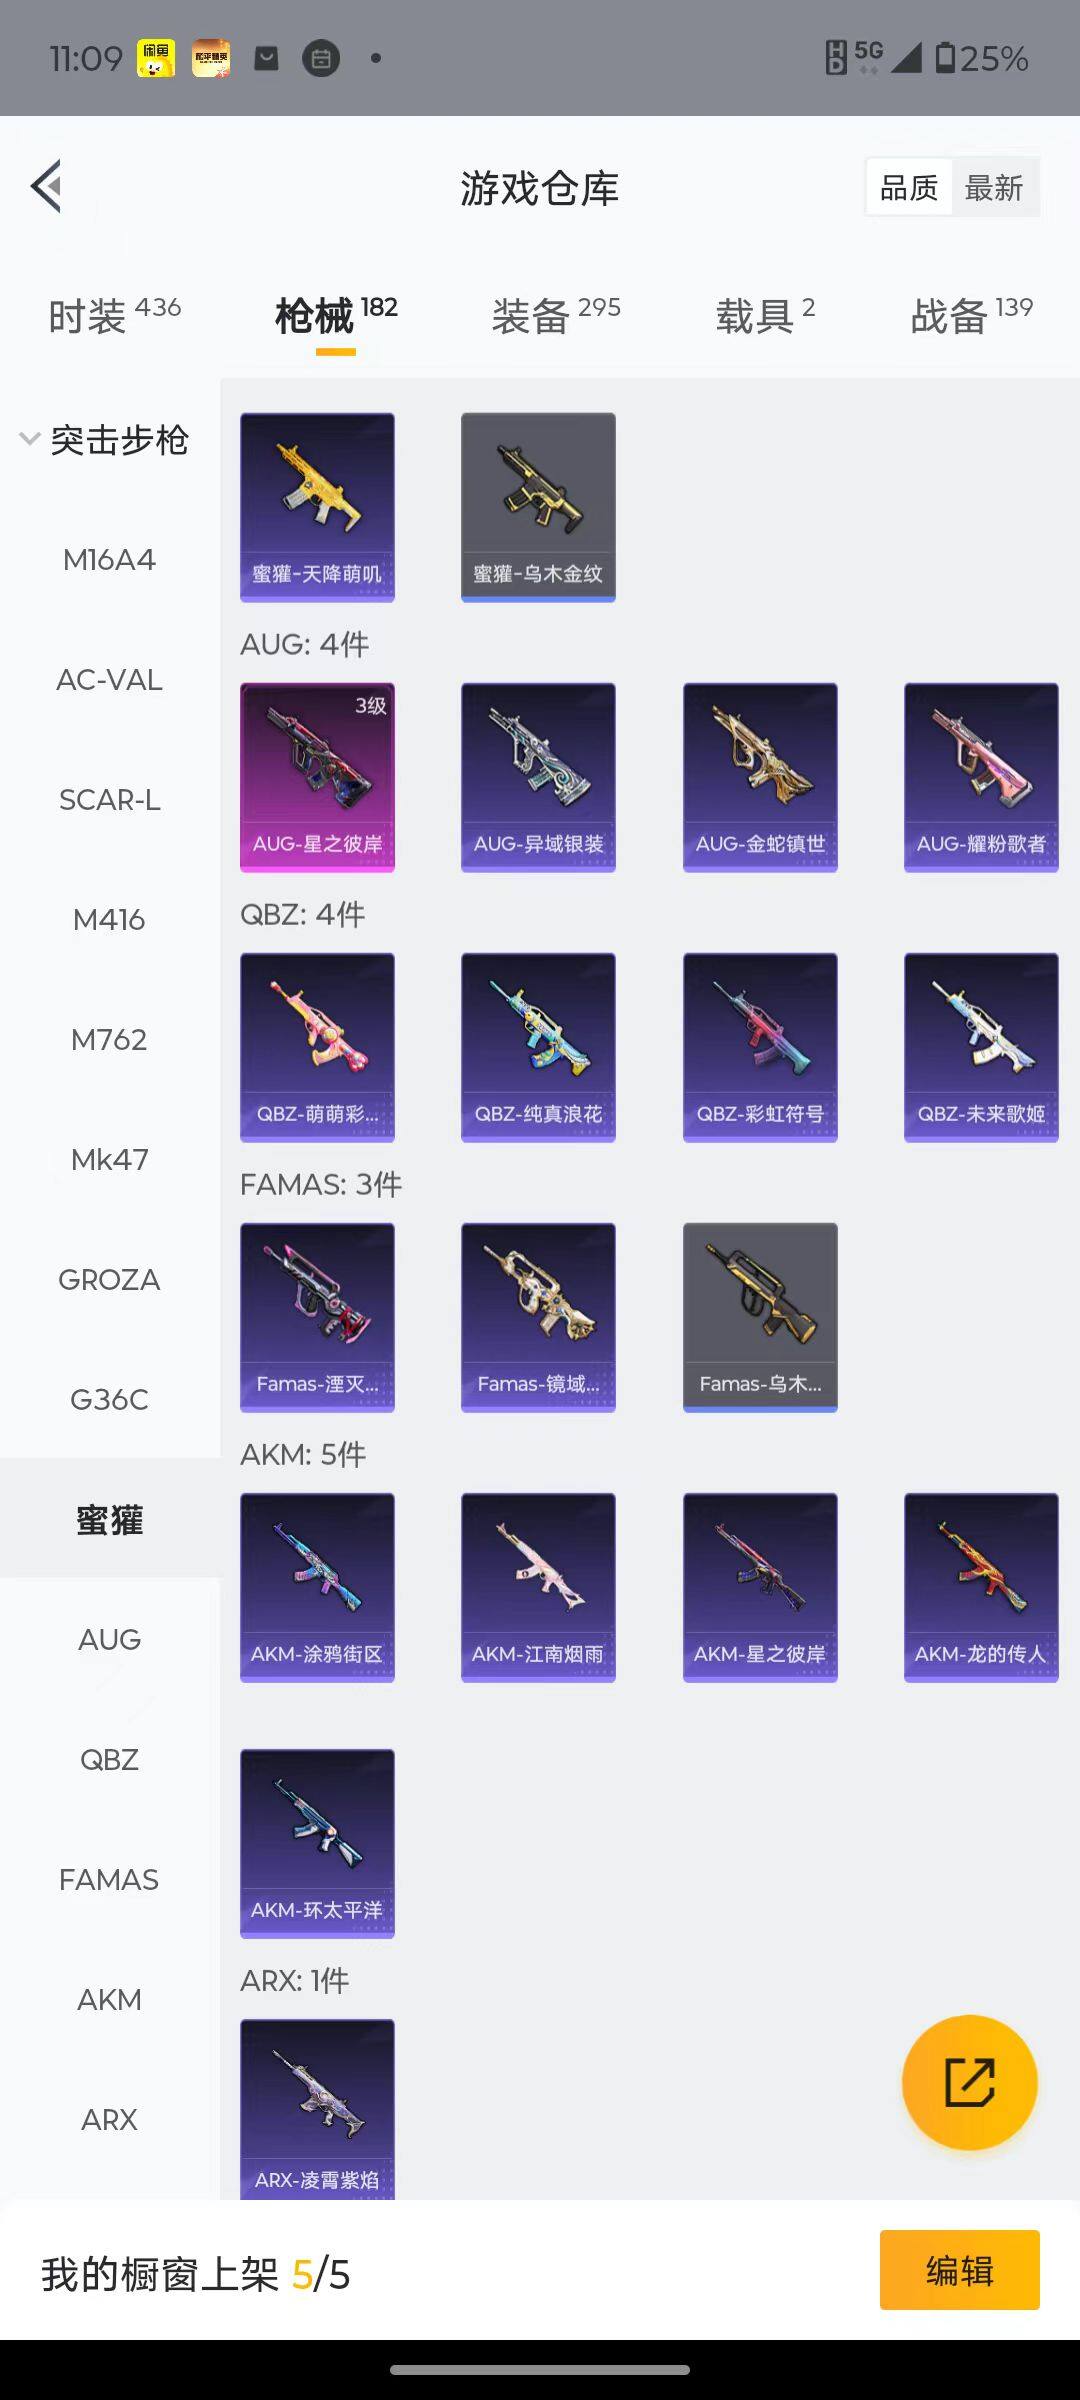Select GROZA in the weapon sidebar

[109, 1279]
